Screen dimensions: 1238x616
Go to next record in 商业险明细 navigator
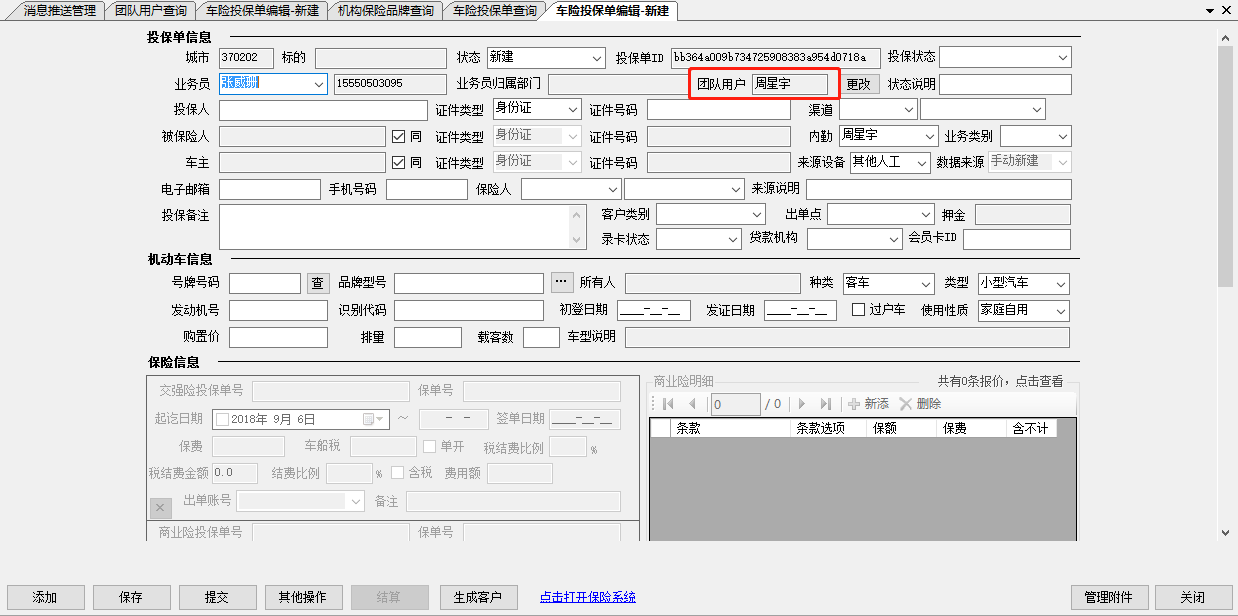(x=801, y=404)
